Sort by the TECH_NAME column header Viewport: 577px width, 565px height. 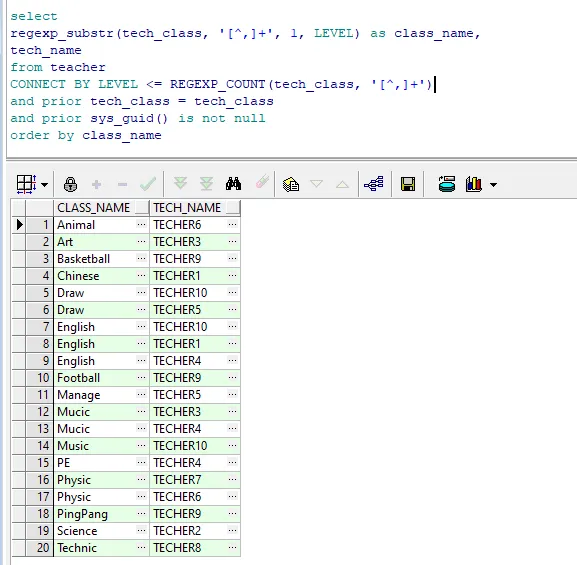tap(188, 208)
